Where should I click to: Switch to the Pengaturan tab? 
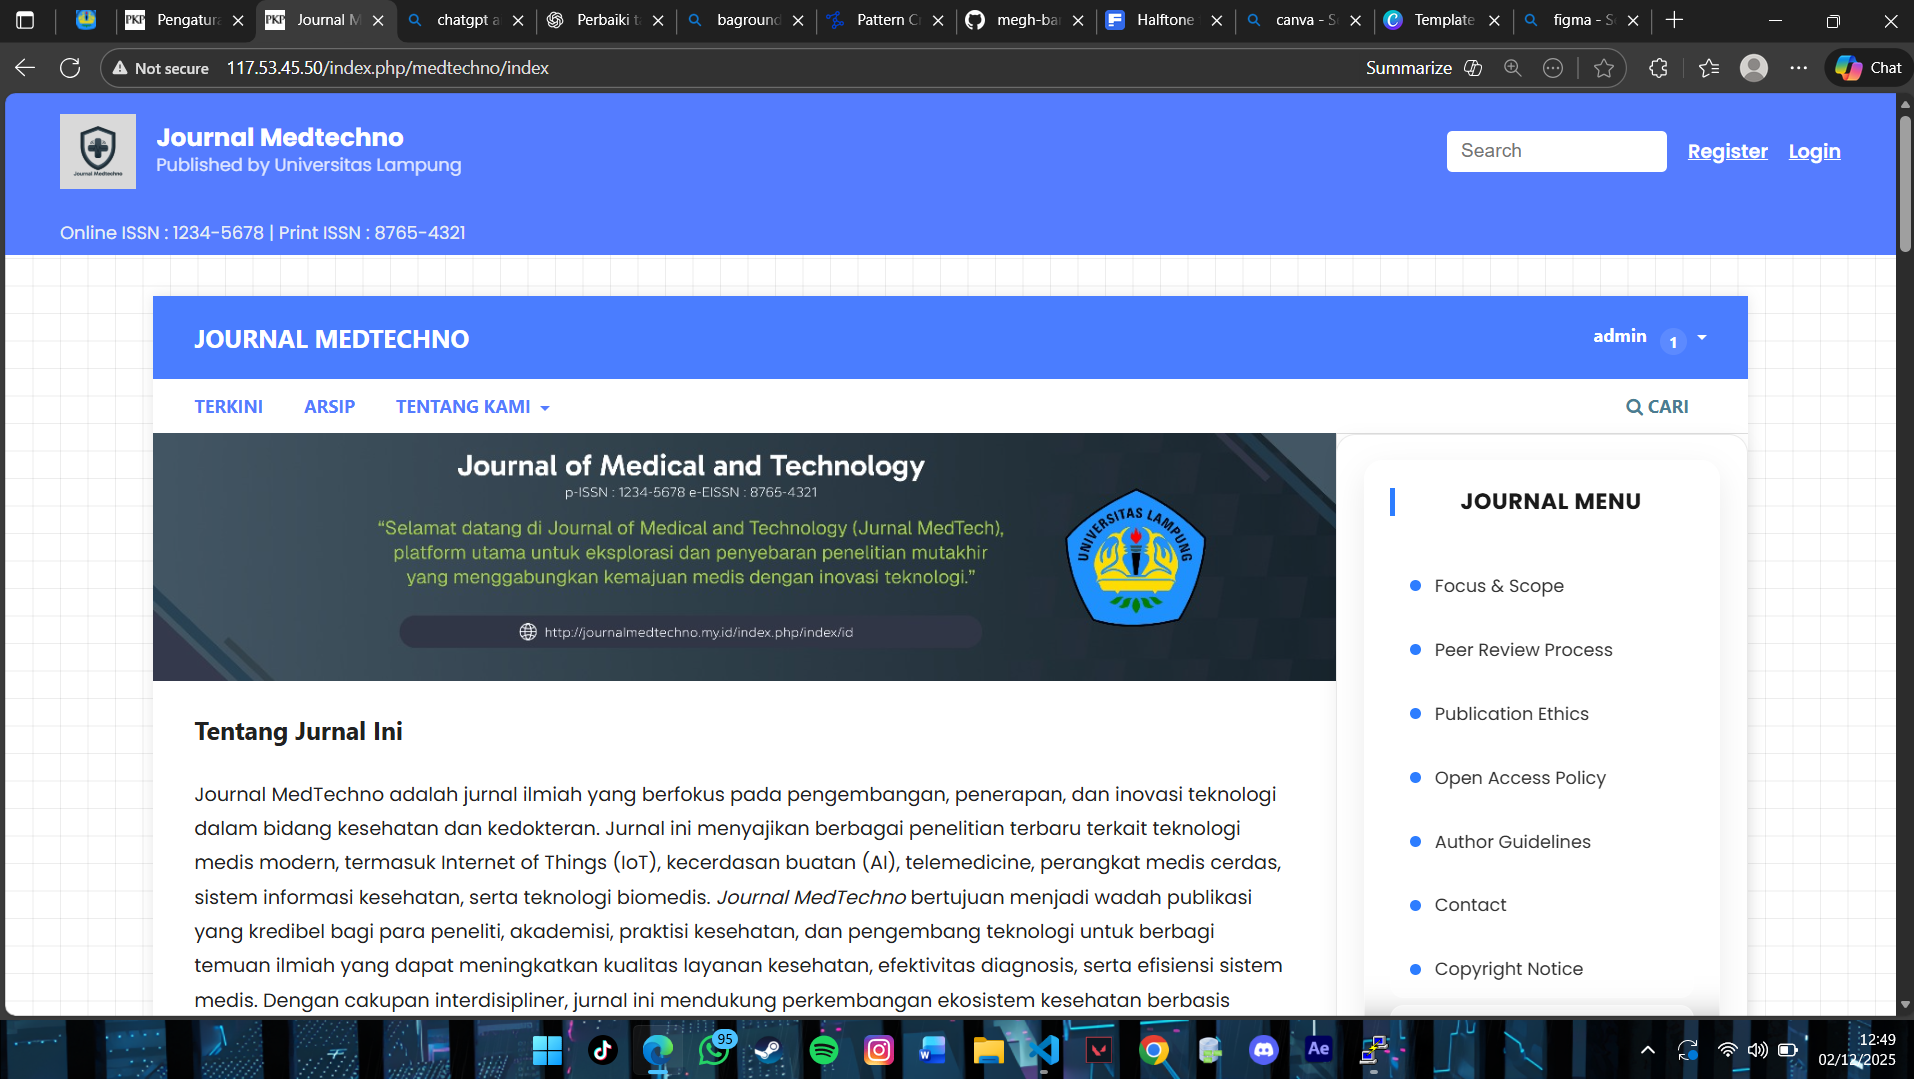186,20
